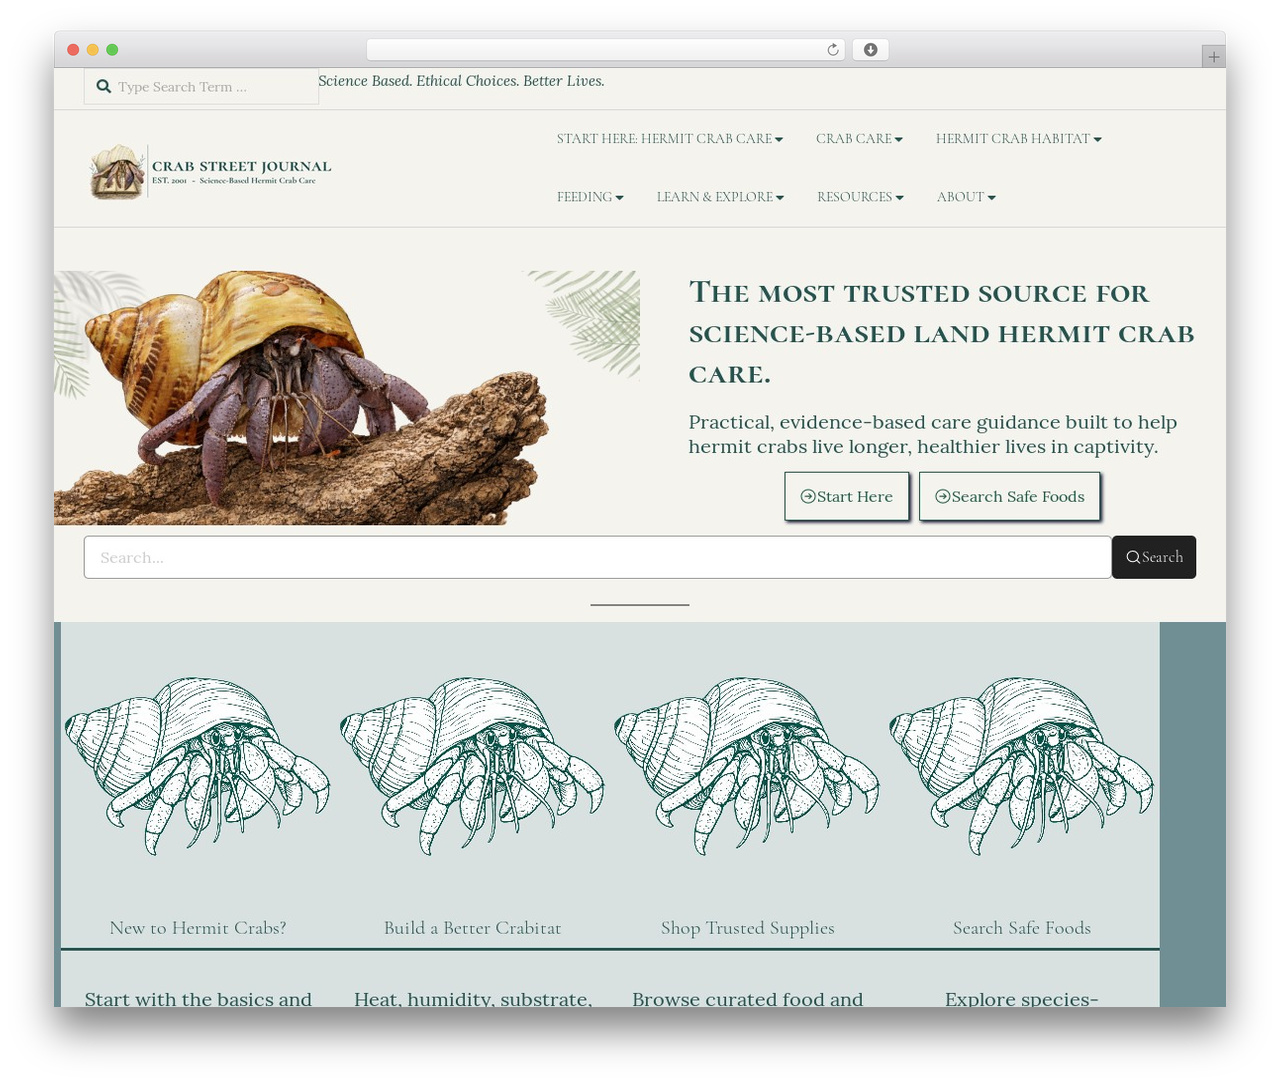Click the hermit crab drawing above New to Hermit Crabs
Viewport: 1280px width, 1084px height.
click(198, 766)
